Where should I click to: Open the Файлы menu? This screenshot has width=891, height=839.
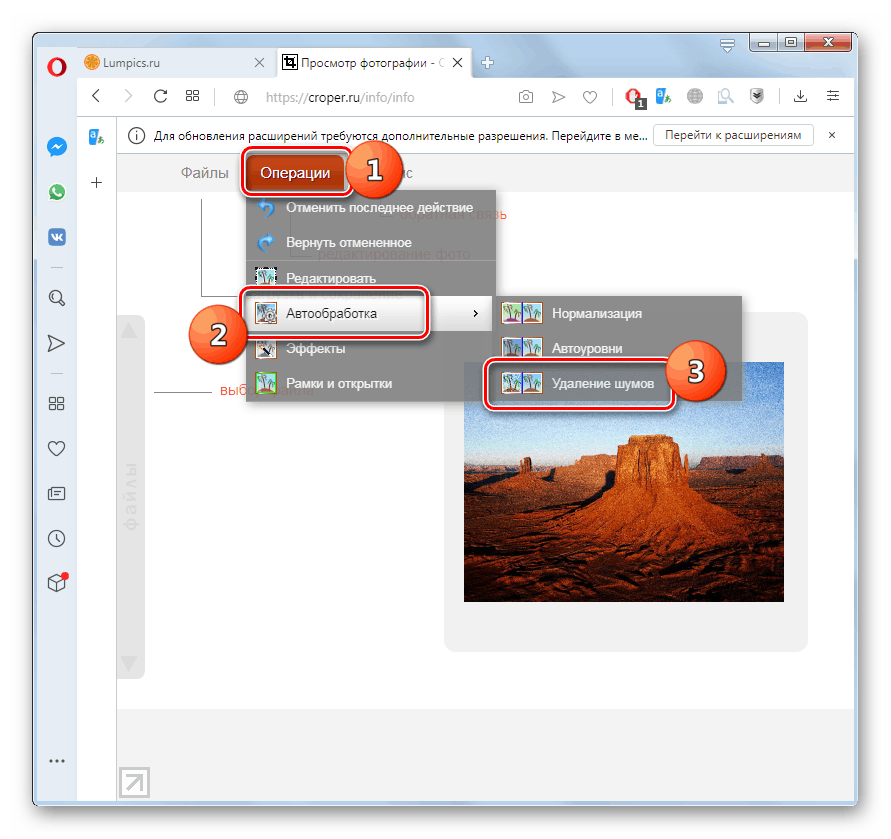(205, 173)
